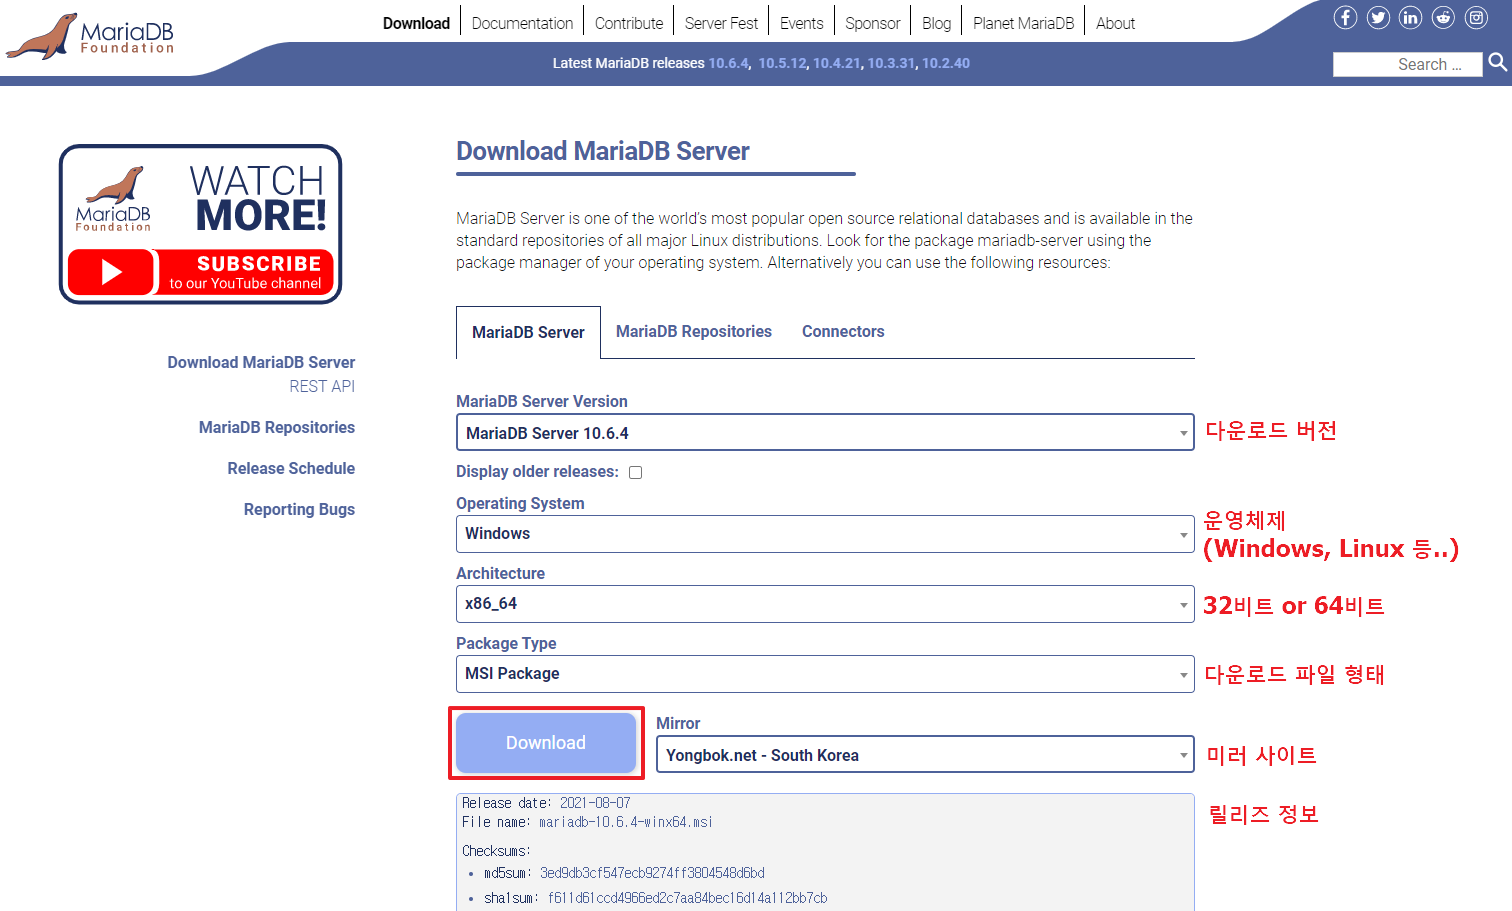Expand the MariaDB Server Version dropdown
The height and width of the screenshot is (911, 1512).
pyautogui.click(x=825, y=432)
